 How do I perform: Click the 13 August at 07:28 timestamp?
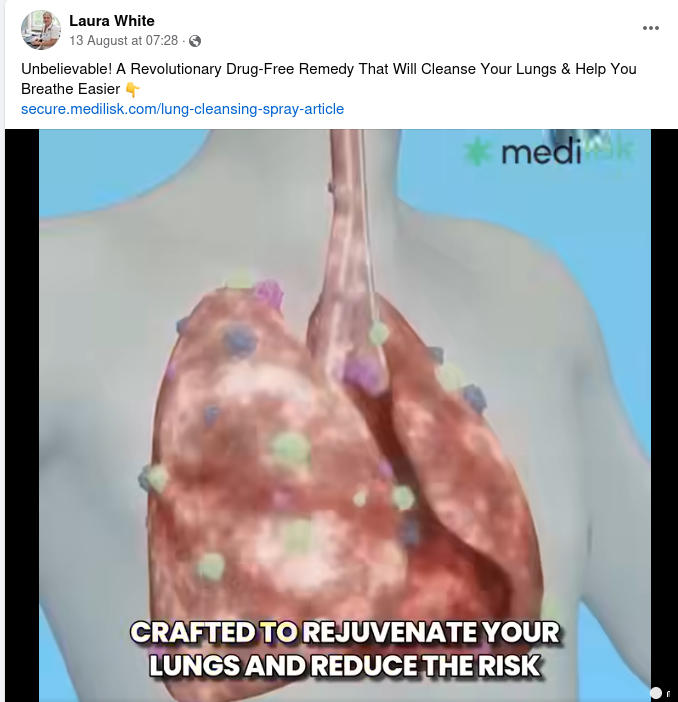click(124, 40)
